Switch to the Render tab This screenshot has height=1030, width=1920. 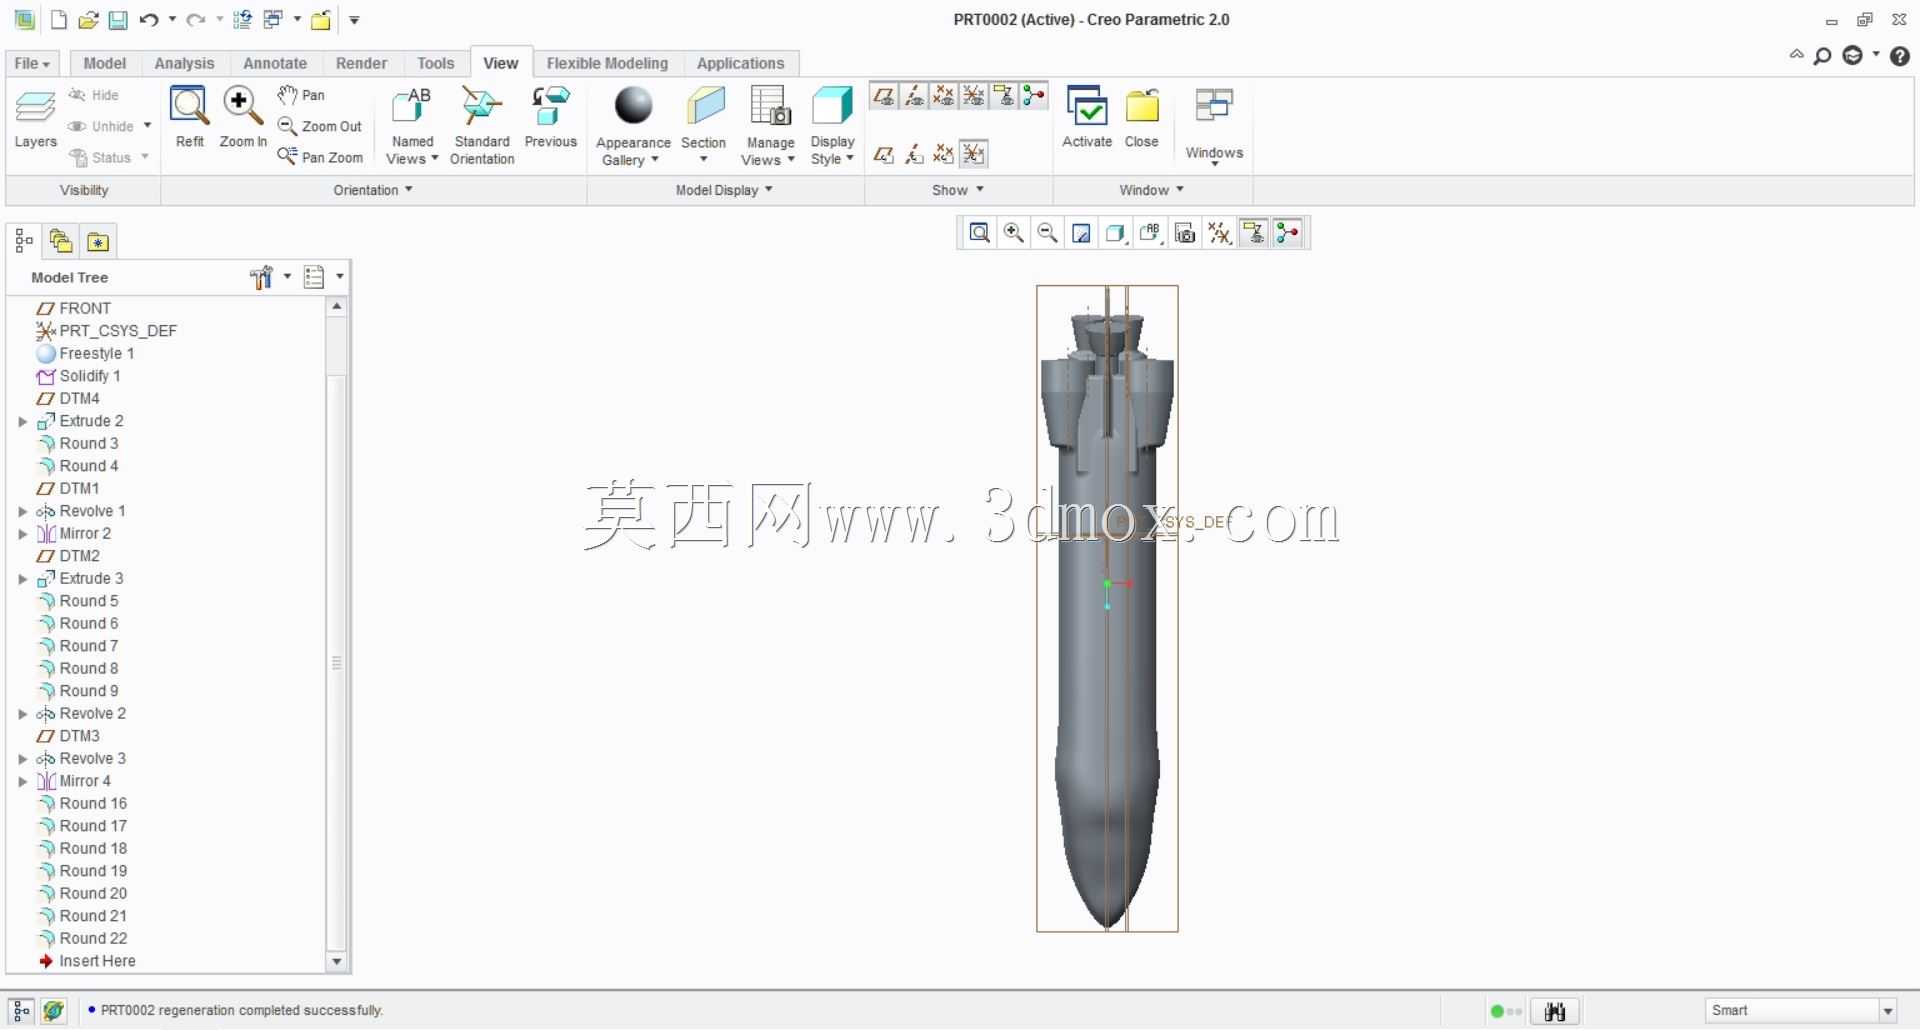click(x=361, y=63)
